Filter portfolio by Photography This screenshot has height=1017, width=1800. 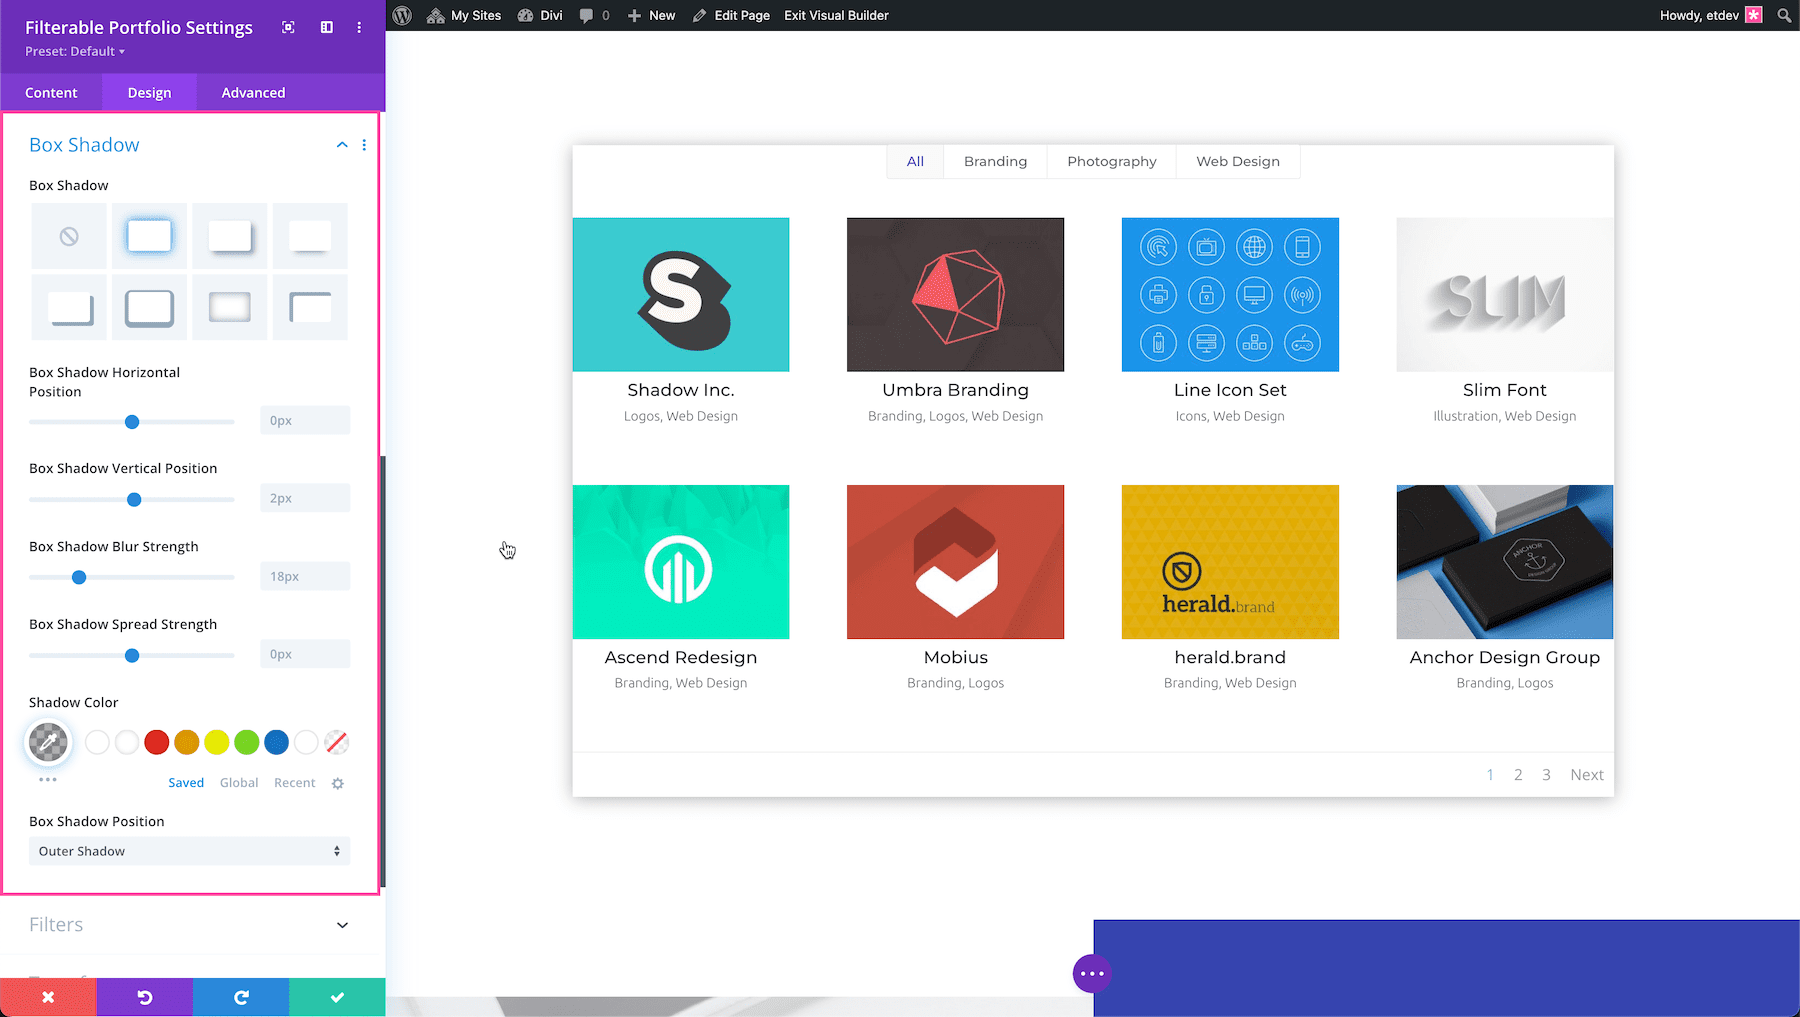point(1111,162)
